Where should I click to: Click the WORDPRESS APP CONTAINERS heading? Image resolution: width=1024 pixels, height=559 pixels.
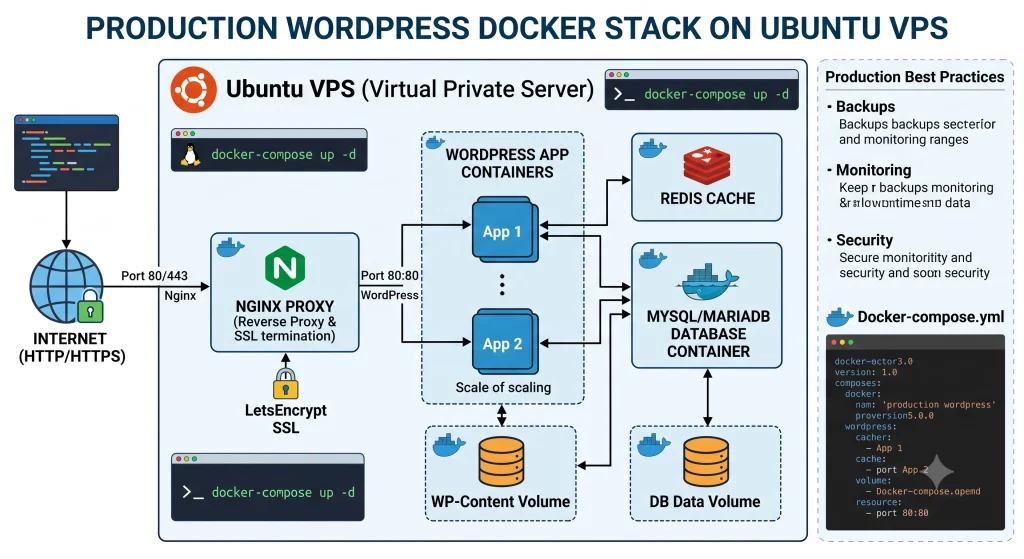point(507,163)
